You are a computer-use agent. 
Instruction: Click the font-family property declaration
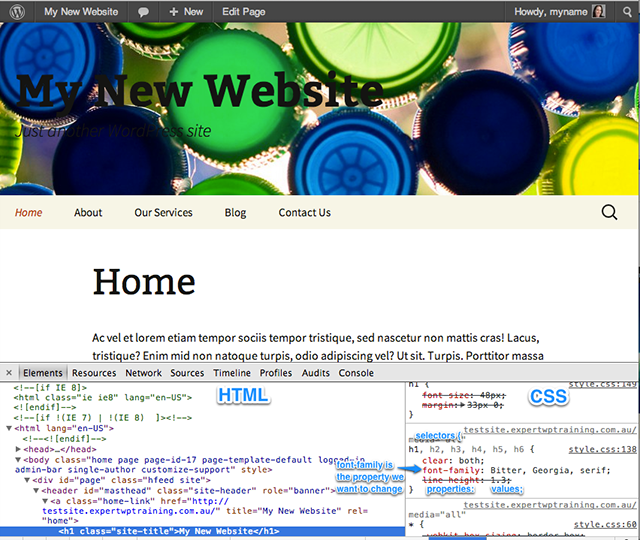[x=516, y=470]
